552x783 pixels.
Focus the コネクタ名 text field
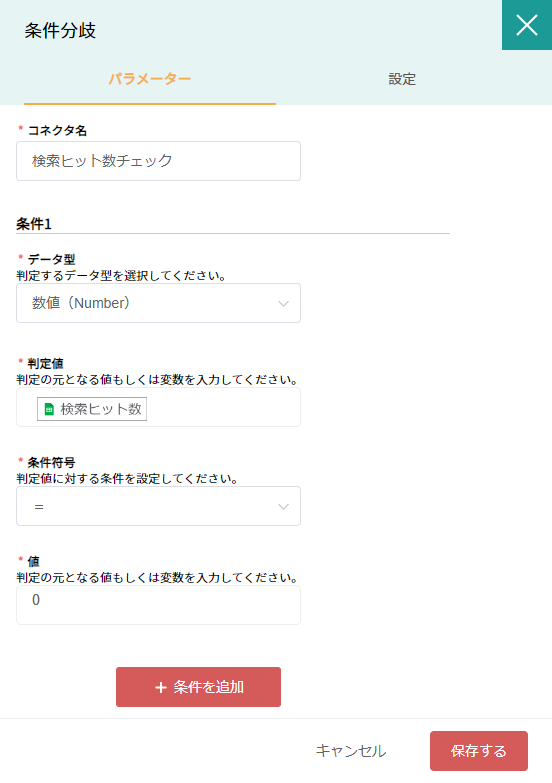point(158,161)
